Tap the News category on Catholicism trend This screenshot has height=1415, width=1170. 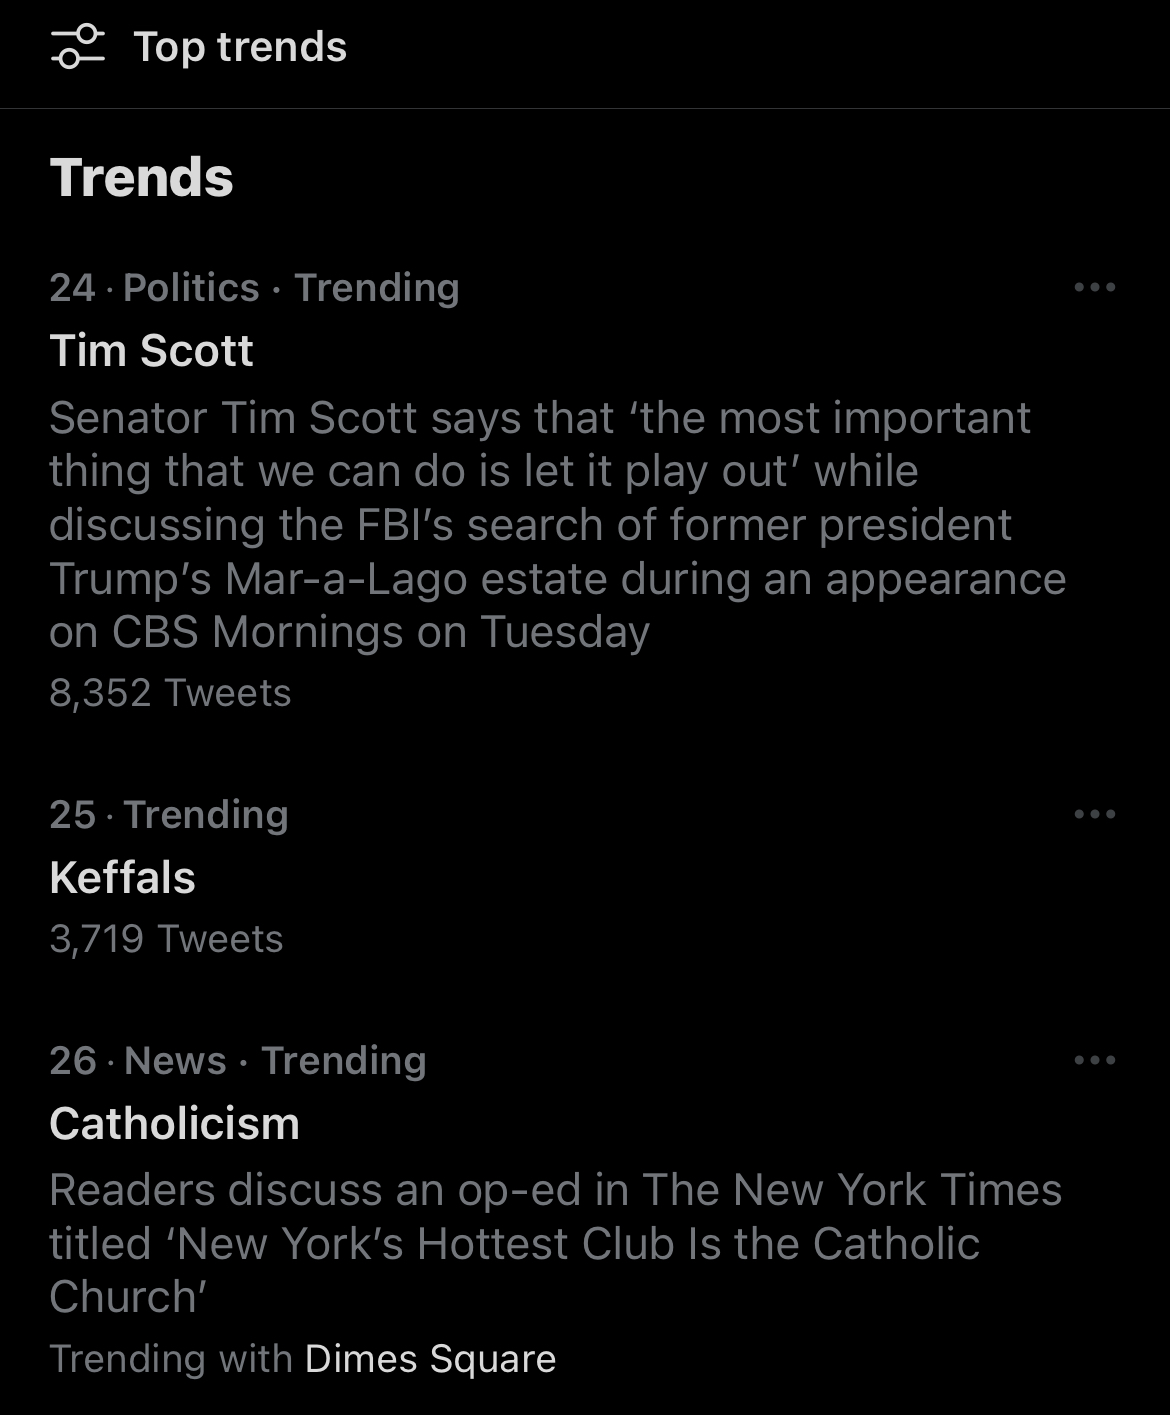coord(175,1061)
